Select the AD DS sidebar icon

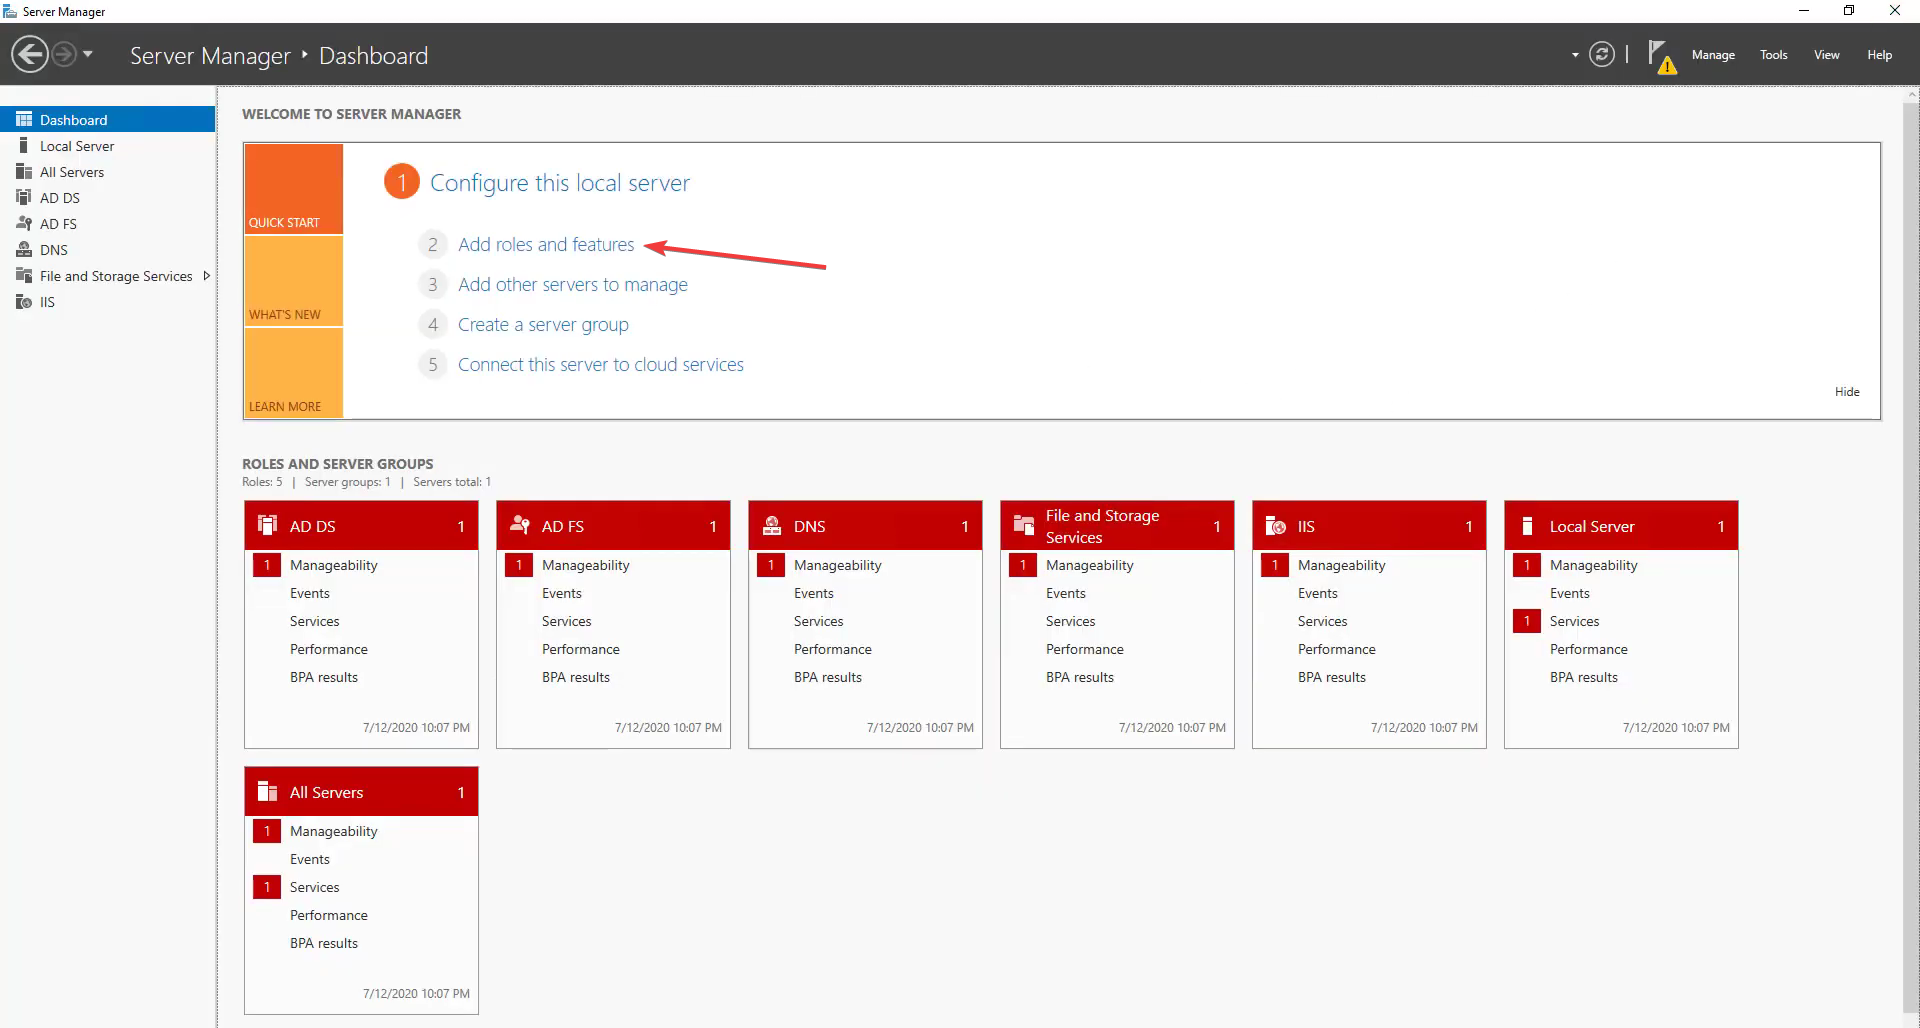[x=24, y=197]
